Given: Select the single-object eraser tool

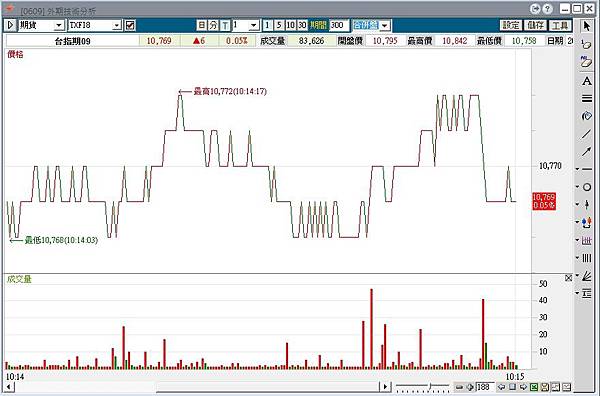Looking at the screenshot, I should pos(586,44).
